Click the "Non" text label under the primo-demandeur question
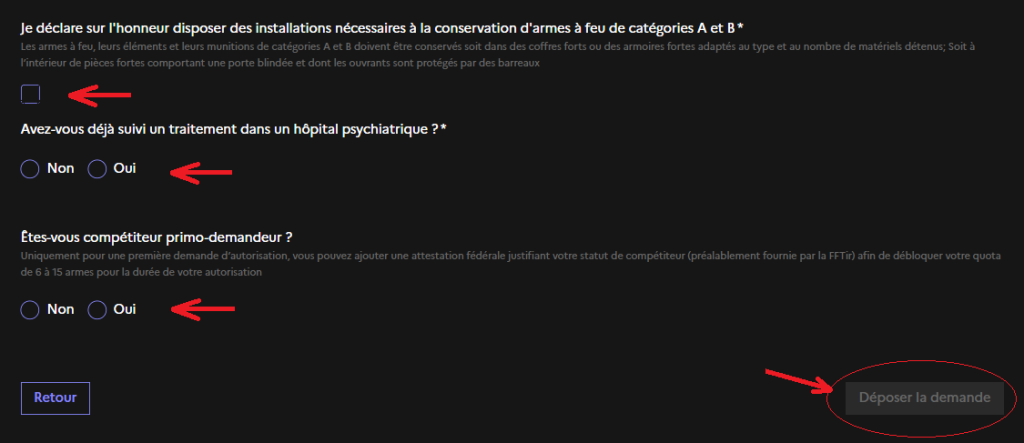 (x=61, y=310)
